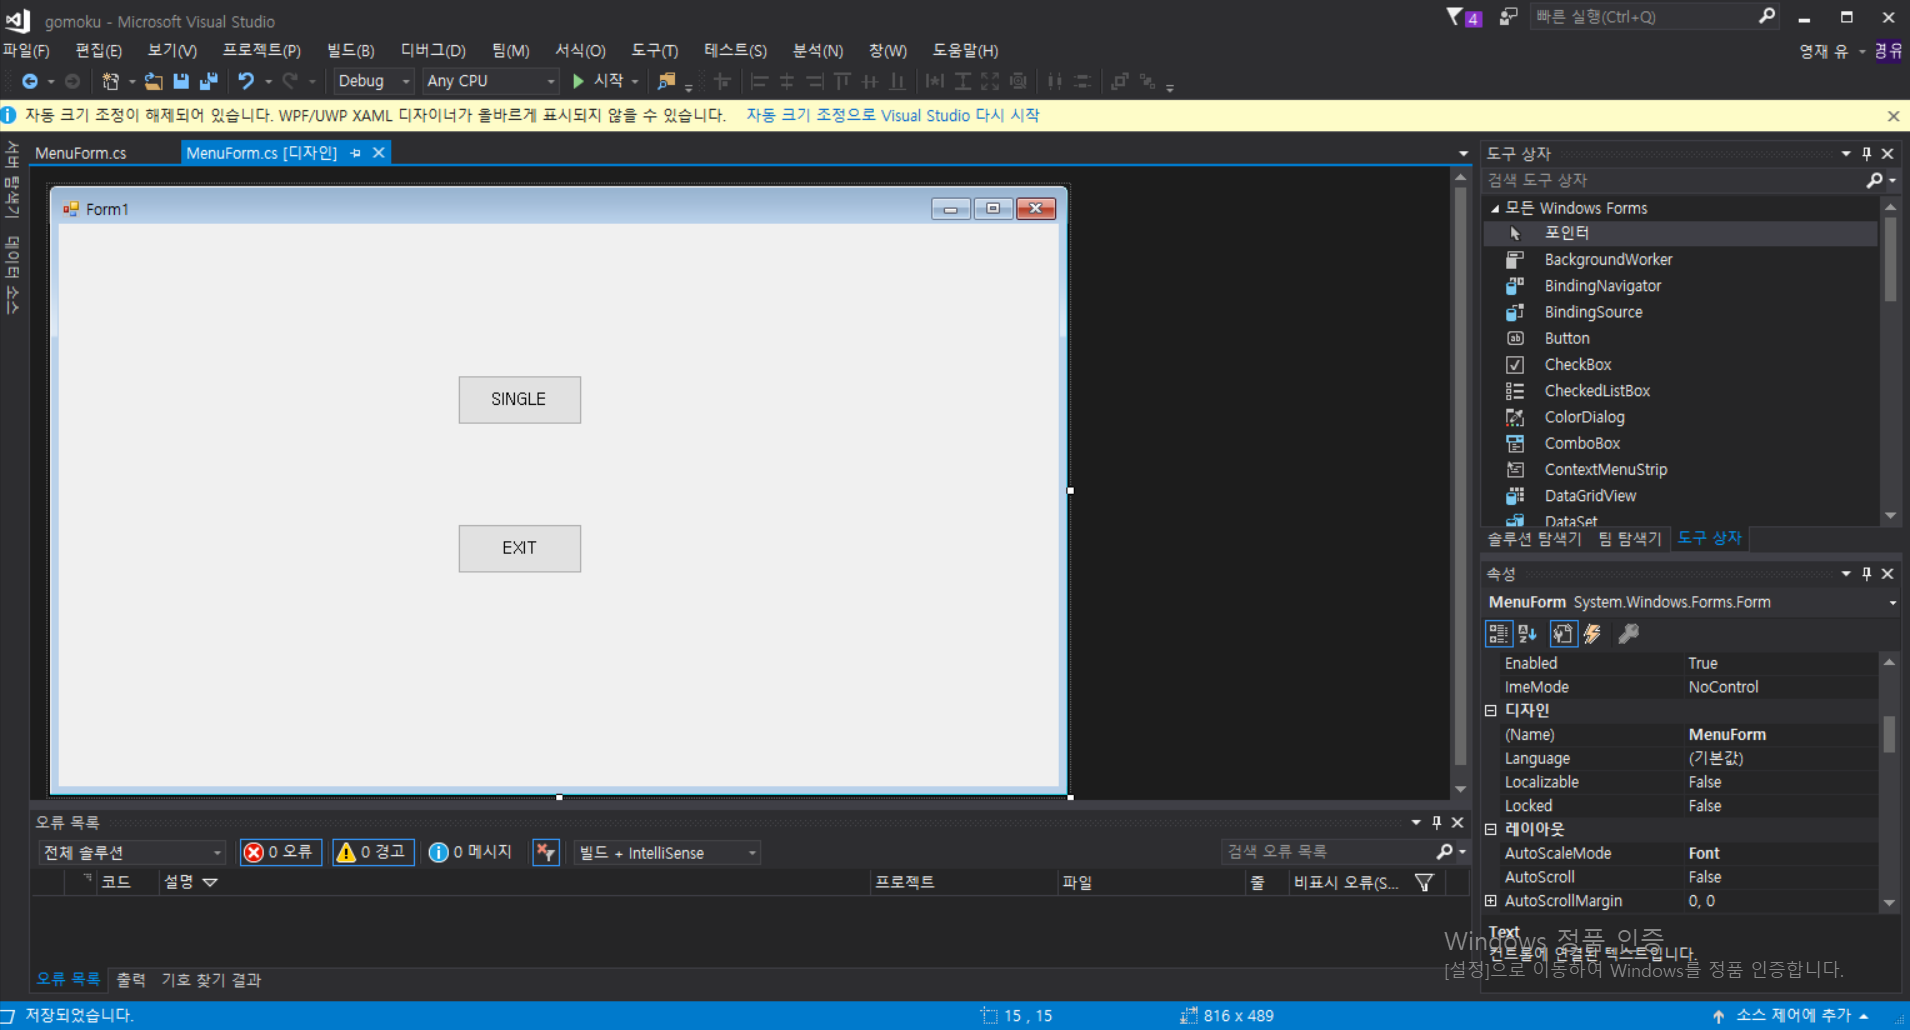Click the new project toolbar icon
Image resolution: width=1910 pixels, height=1030 pixels.
click(x=110, y=81)
